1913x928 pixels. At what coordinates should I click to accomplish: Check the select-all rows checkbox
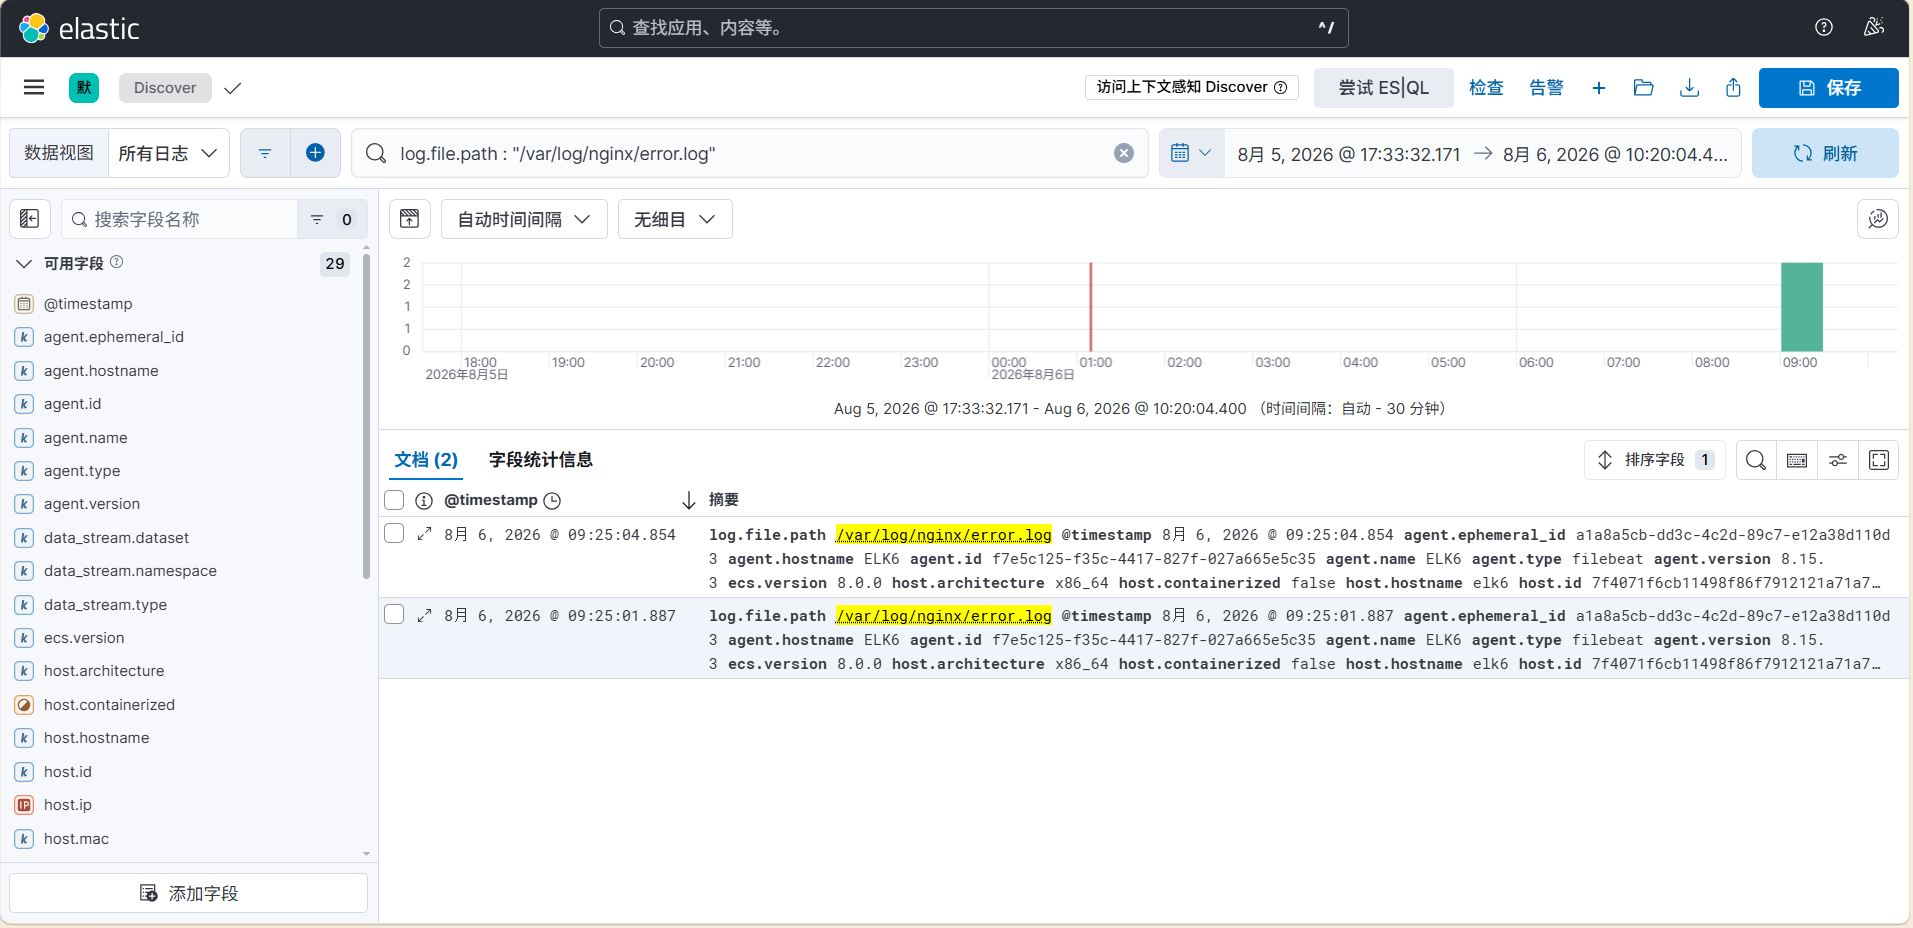click(394, 500)
